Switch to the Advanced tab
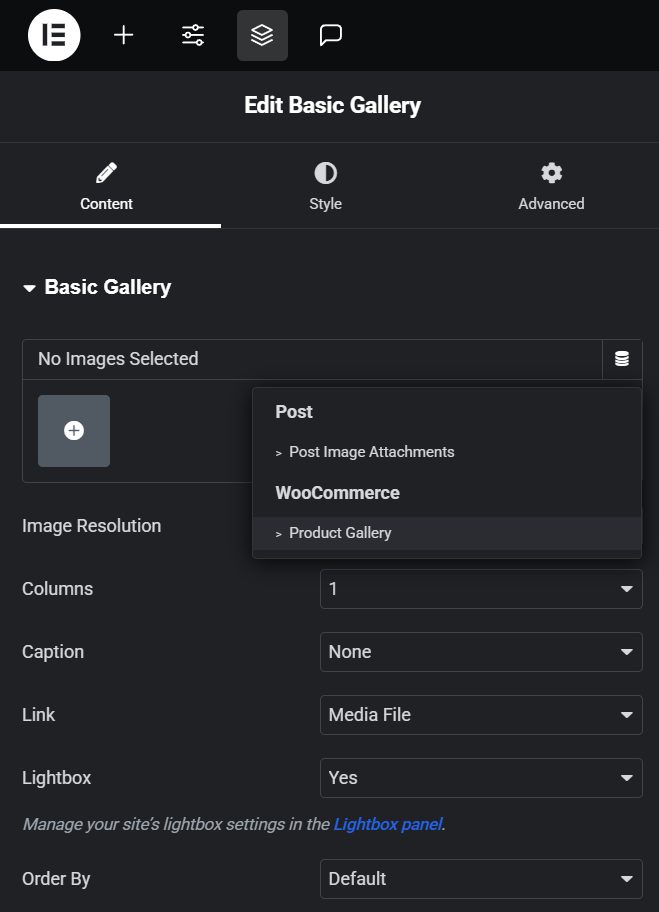Image resolution: width=659 pixels, height=912 pixels. (551, 186)
